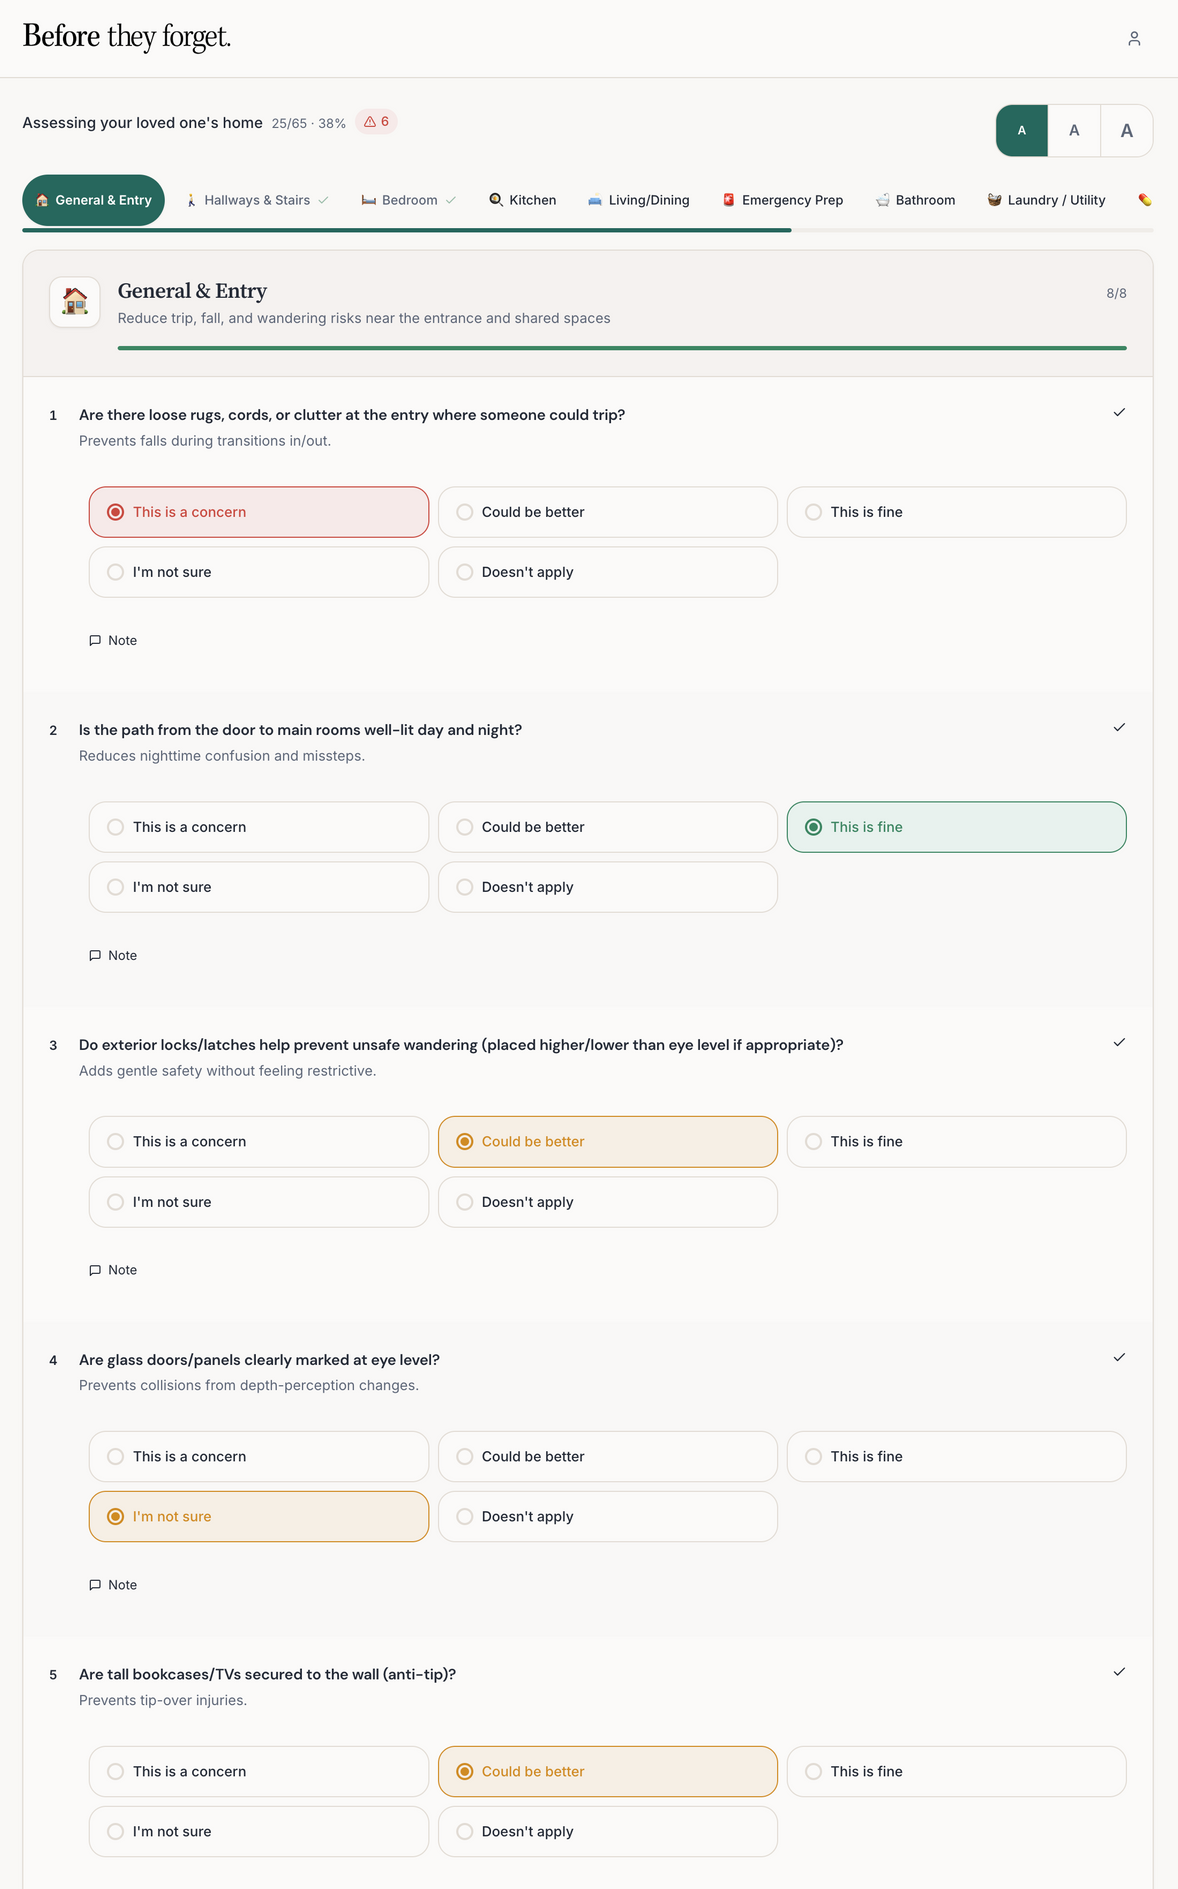Open the Emergency Prep tab

click(782, 200)
